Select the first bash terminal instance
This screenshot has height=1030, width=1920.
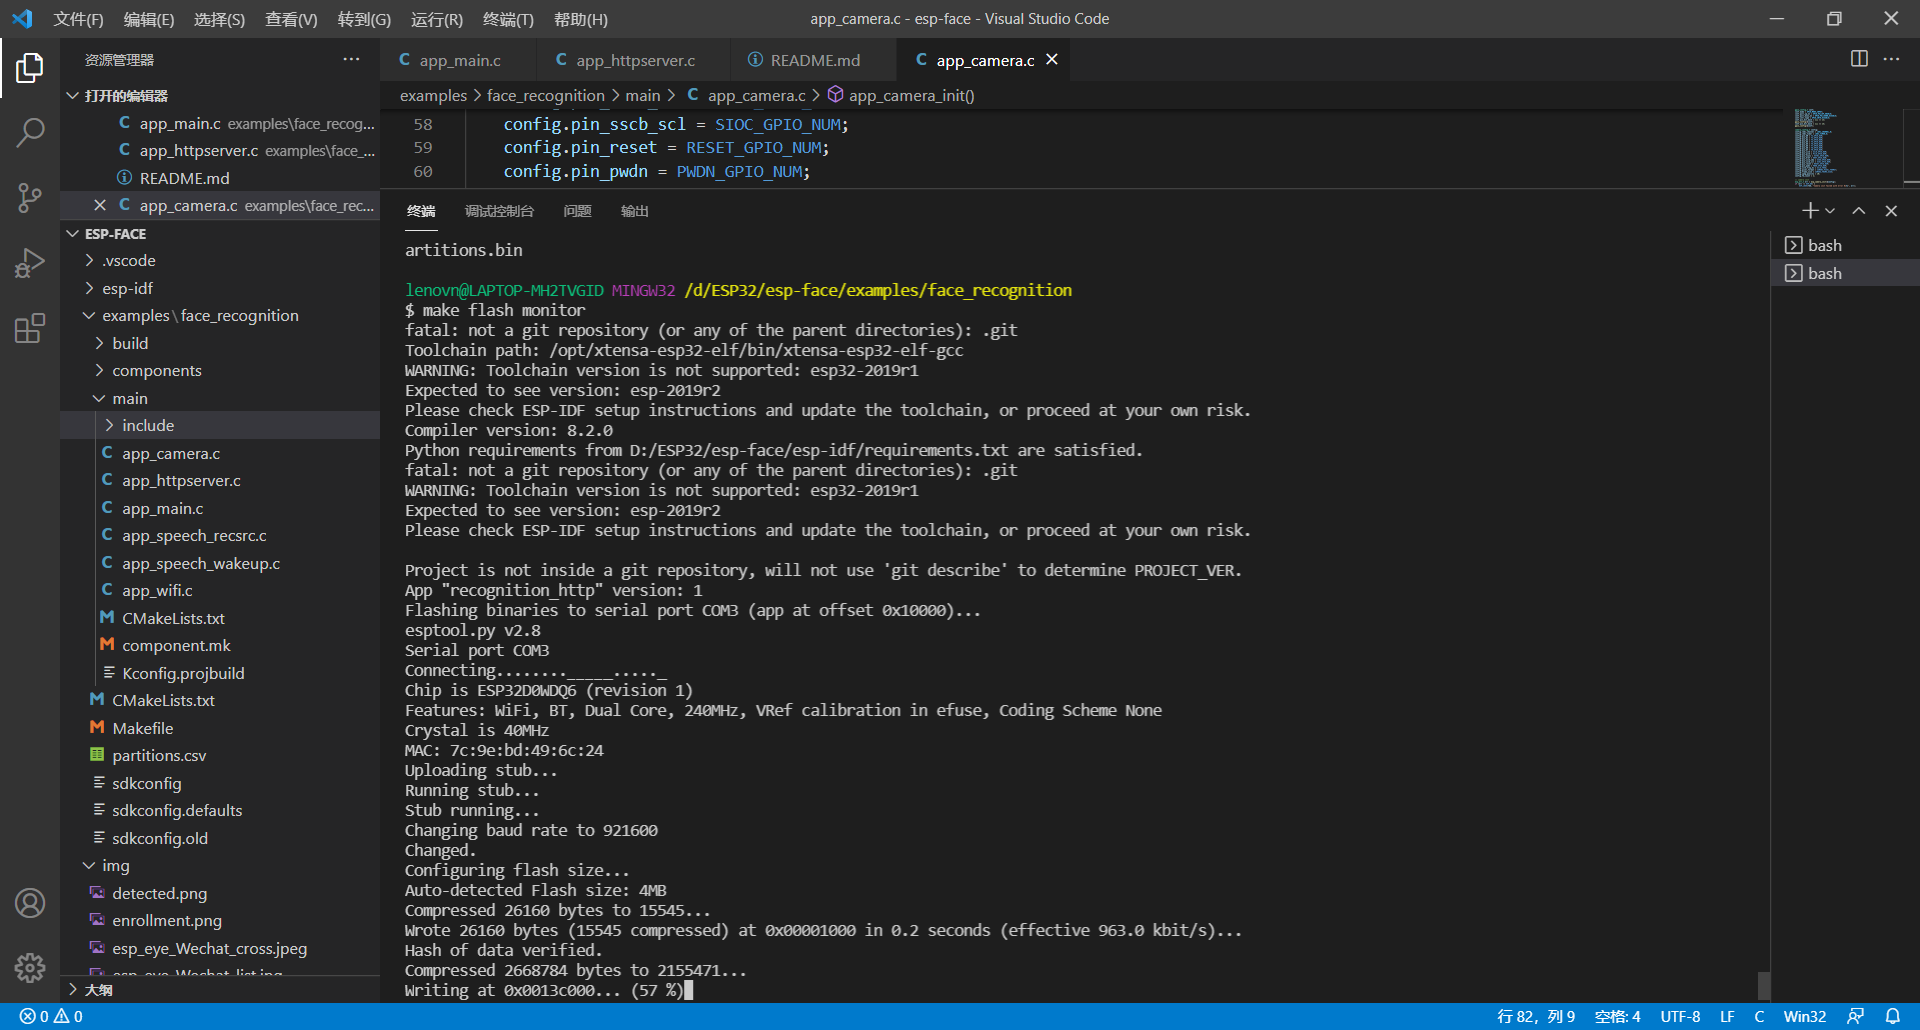[x=1845, y=245]
